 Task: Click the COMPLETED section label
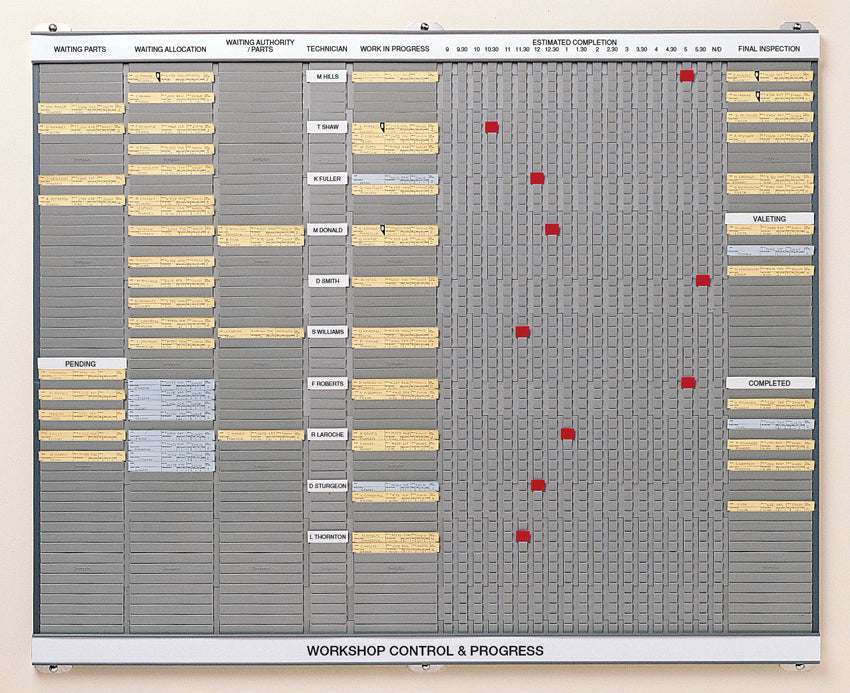click(770, 382)
